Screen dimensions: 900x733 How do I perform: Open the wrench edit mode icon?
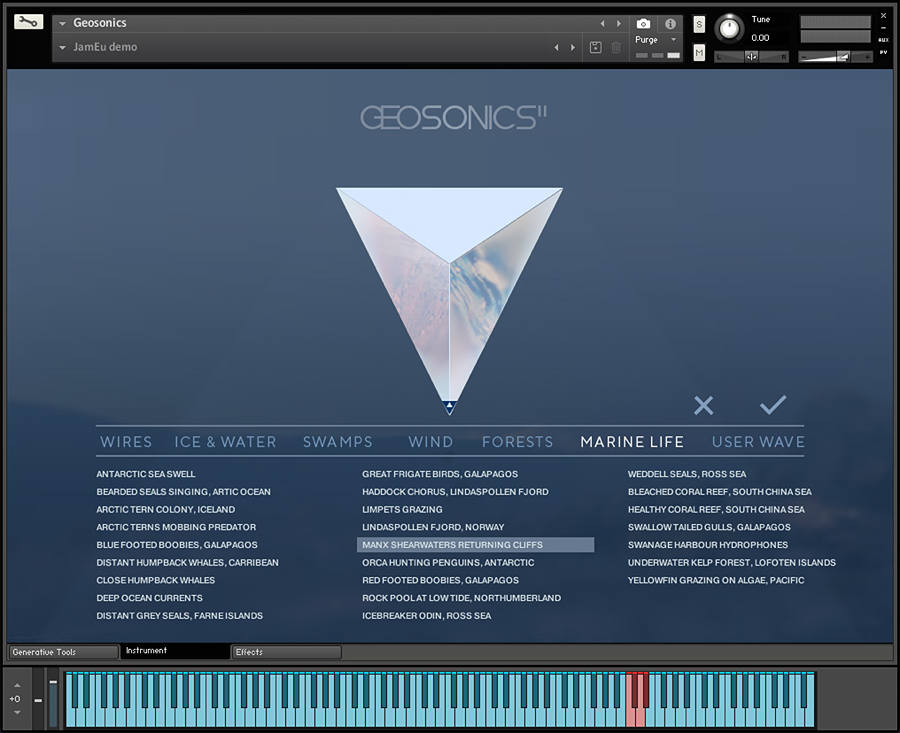tap(29, 22)
